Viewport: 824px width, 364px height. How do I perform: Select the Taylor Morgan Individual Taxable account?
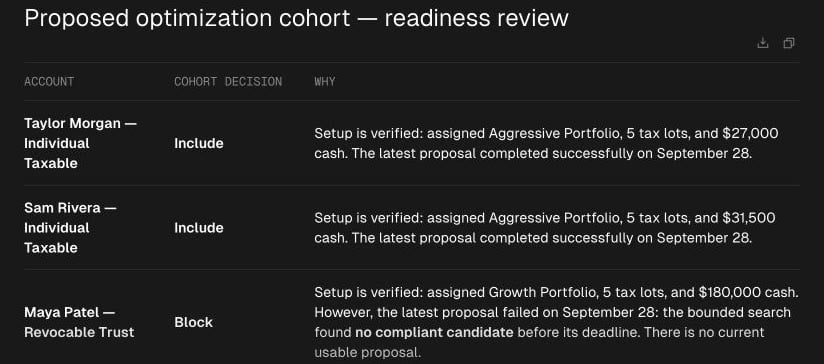80,143
